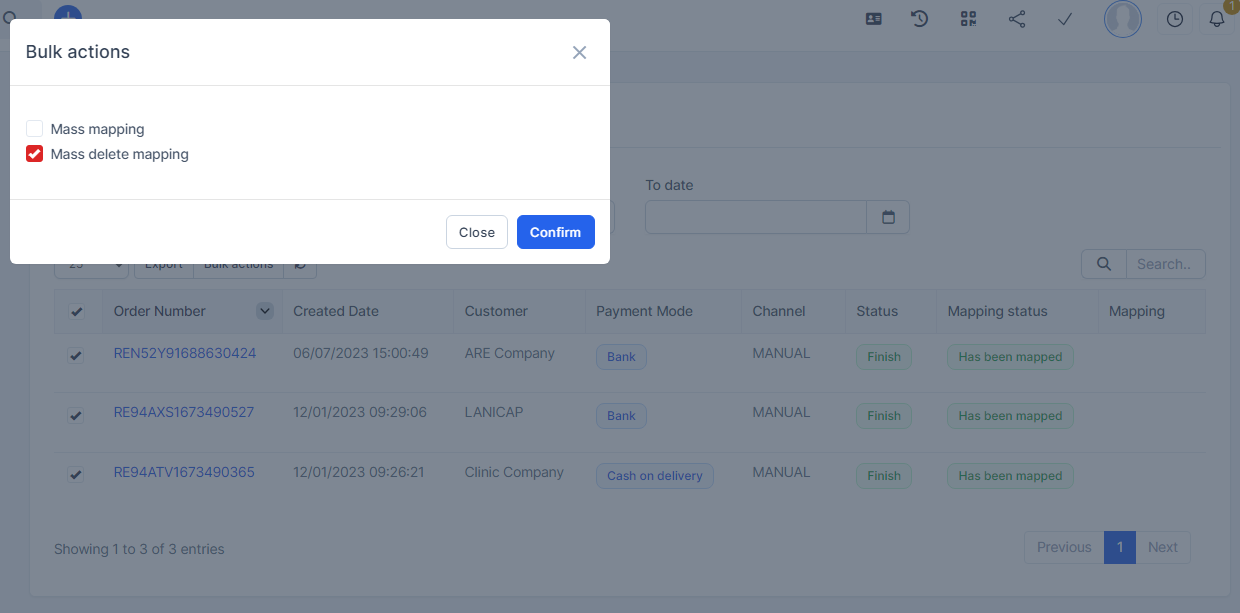Click the clock icon near the bell
The width and height of the screenshot is (1240, 613).
pyautogui.click(x=1175, y=19)
